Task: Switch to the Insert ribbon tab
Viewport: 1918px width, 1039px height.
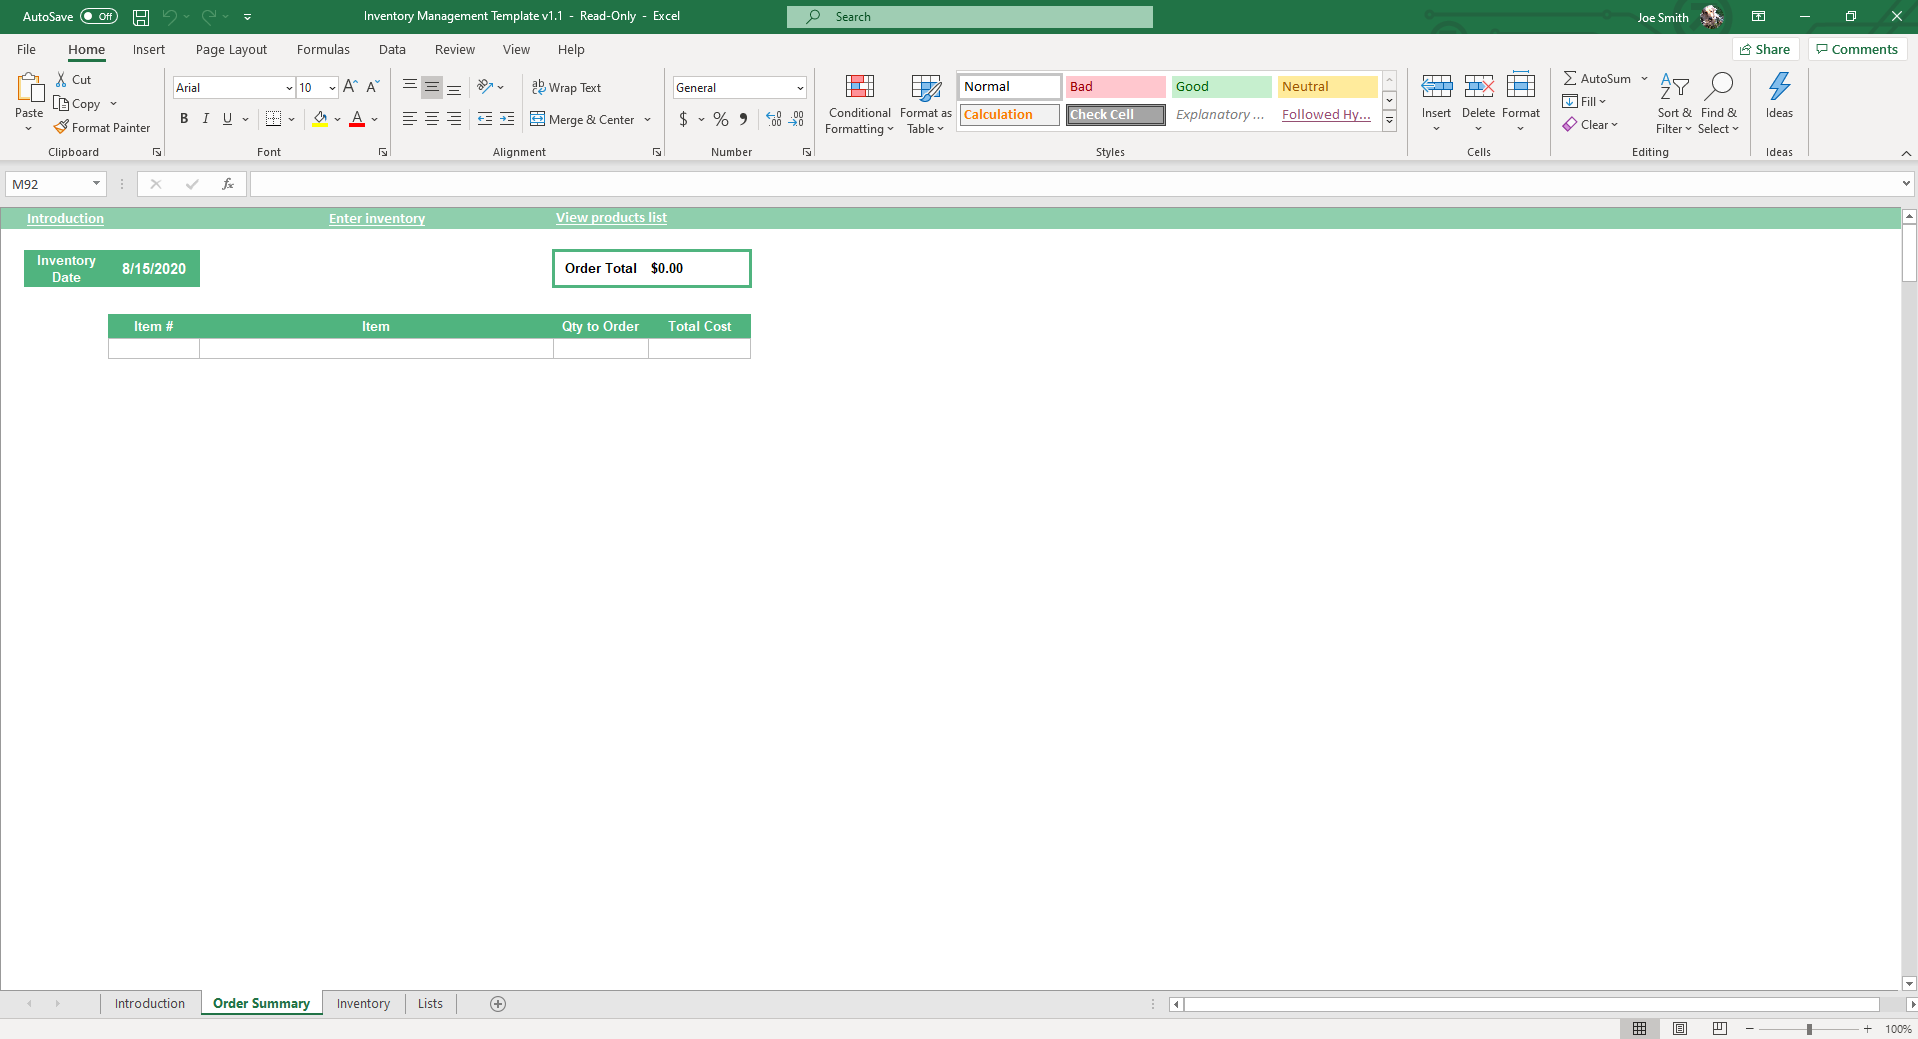Action: click(x=149, y=50)
